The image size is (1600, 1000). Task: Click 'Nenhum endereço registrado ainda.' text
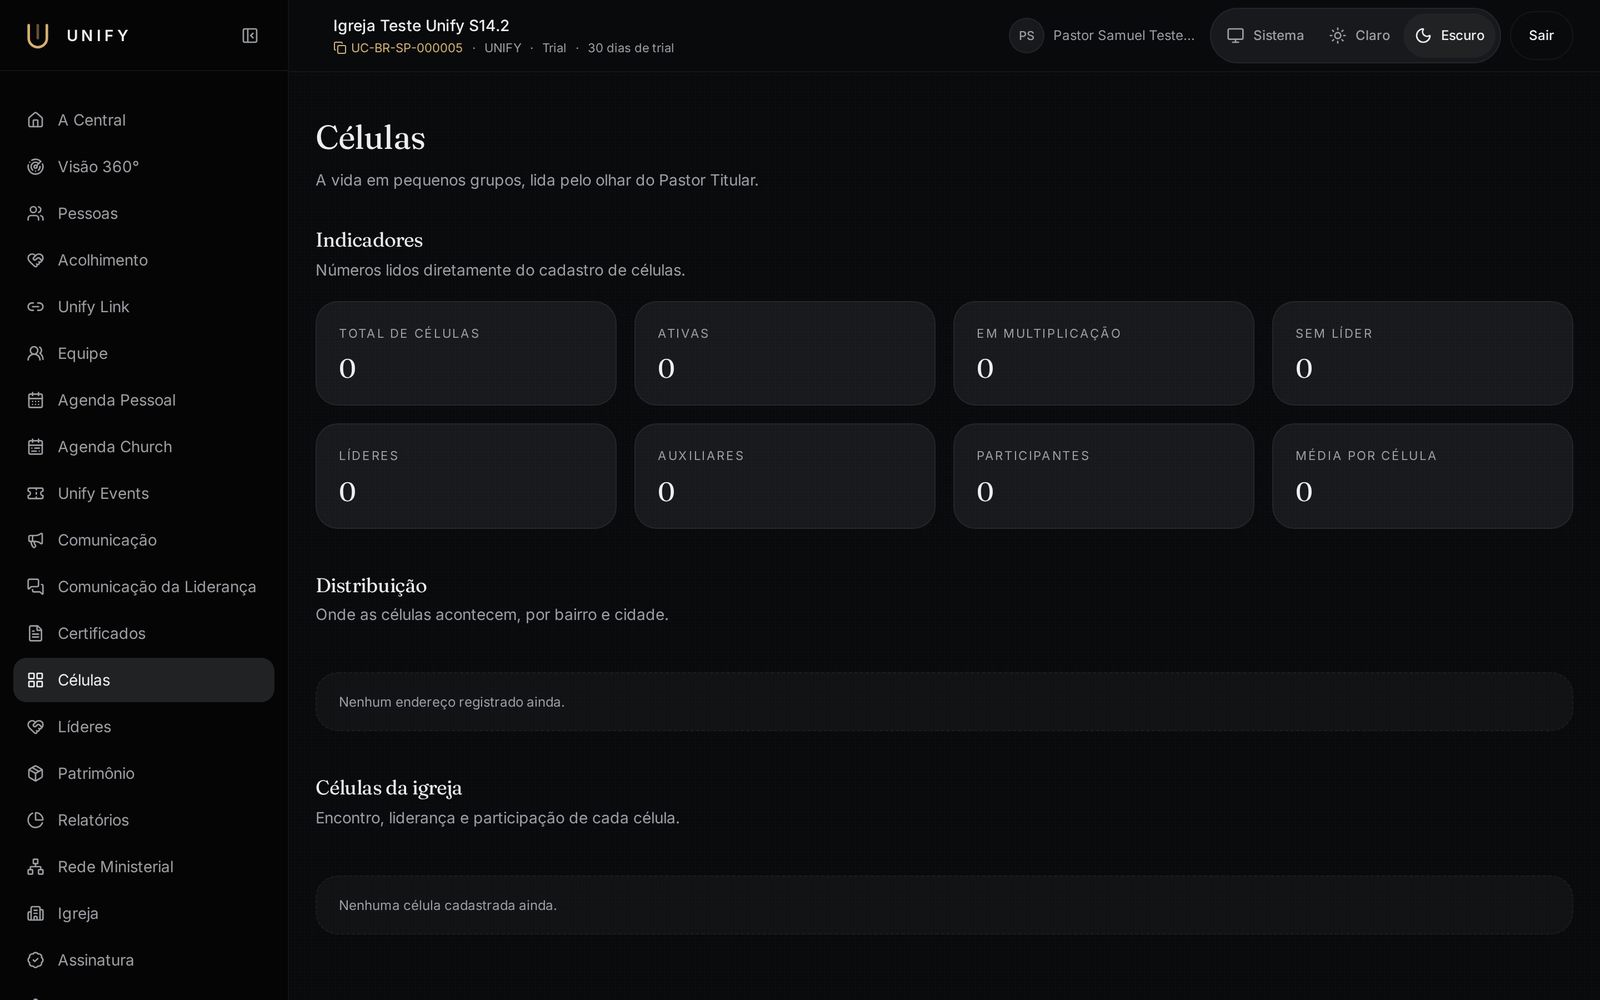click(452, 702)
